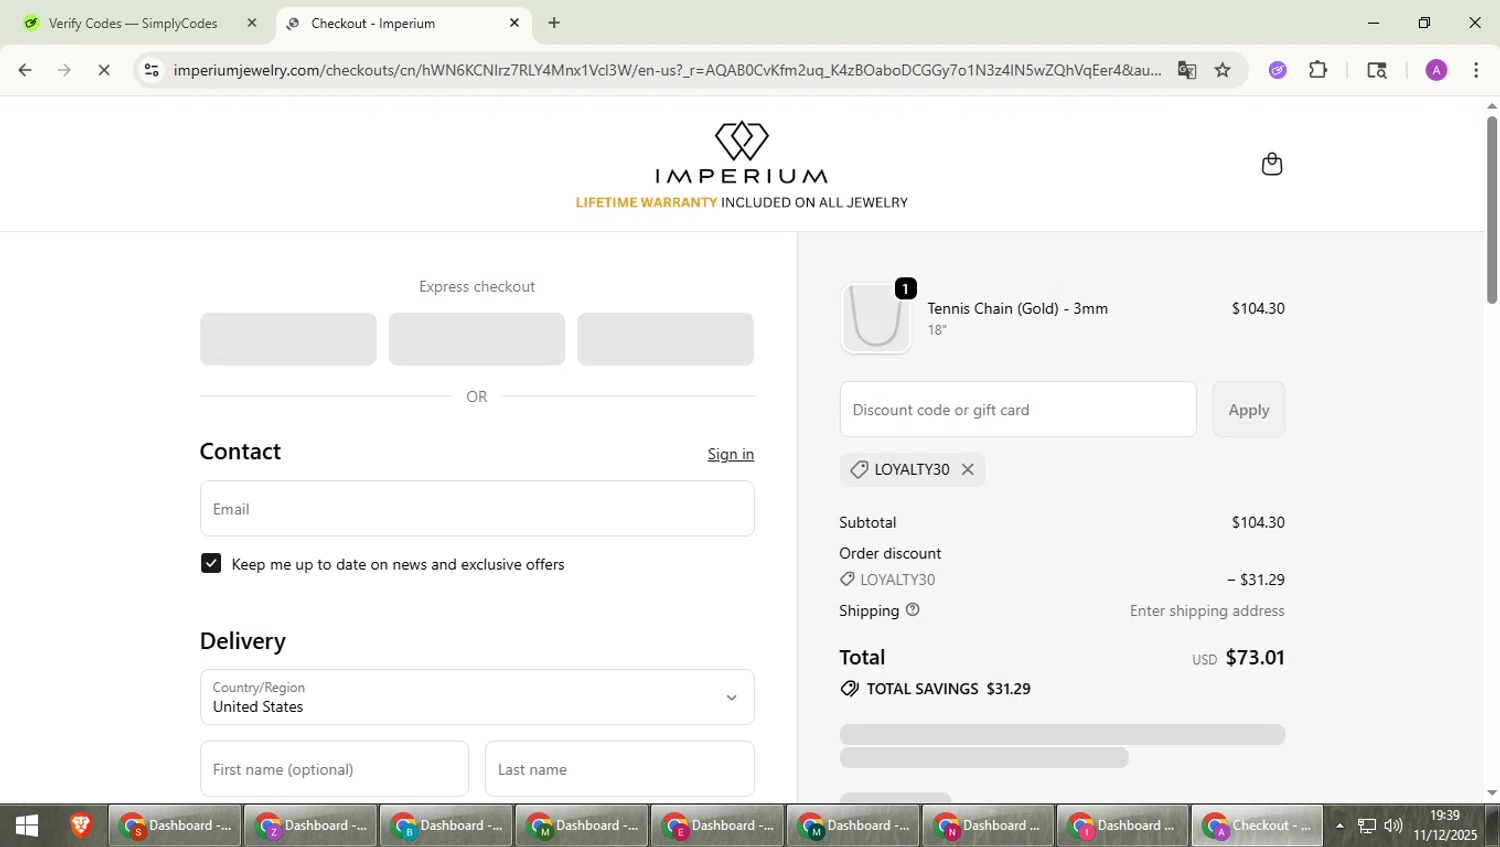Open the Windows Start menu
The image size is (1500, 847).
coord(27,825)
